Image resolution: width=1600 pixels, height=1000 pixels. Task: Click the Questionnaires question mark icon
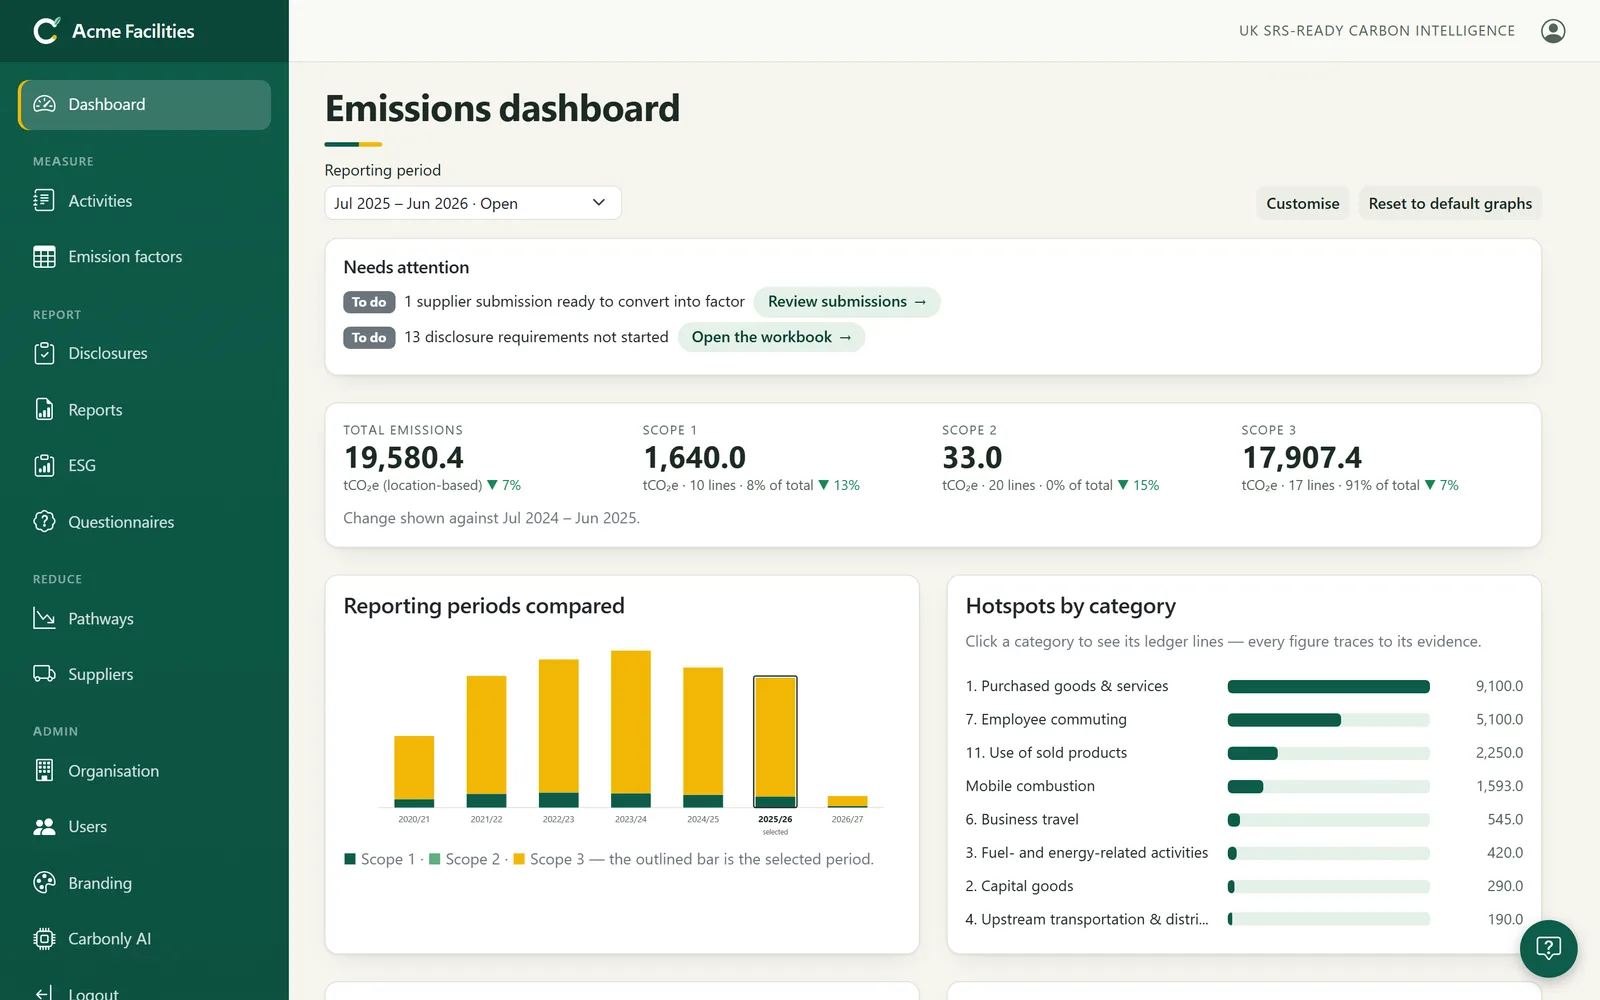44,521
